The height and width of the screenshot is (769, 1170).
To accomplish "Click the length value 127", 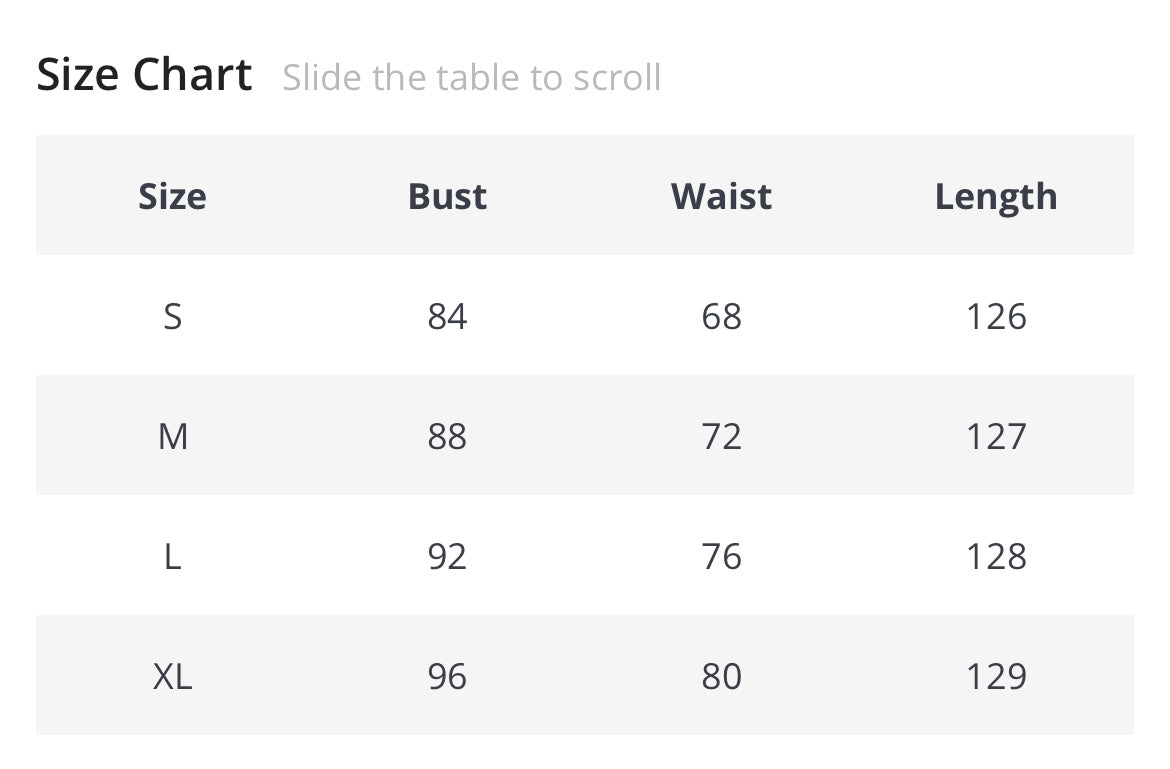I will point(996,437).
